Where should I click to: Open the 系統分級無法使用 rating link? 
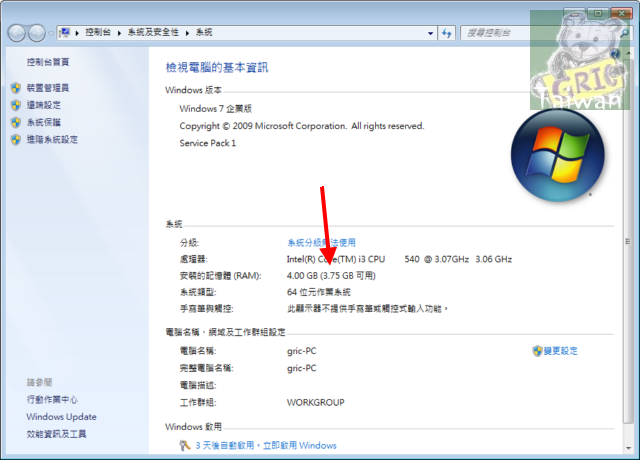[x=321, y=243]
